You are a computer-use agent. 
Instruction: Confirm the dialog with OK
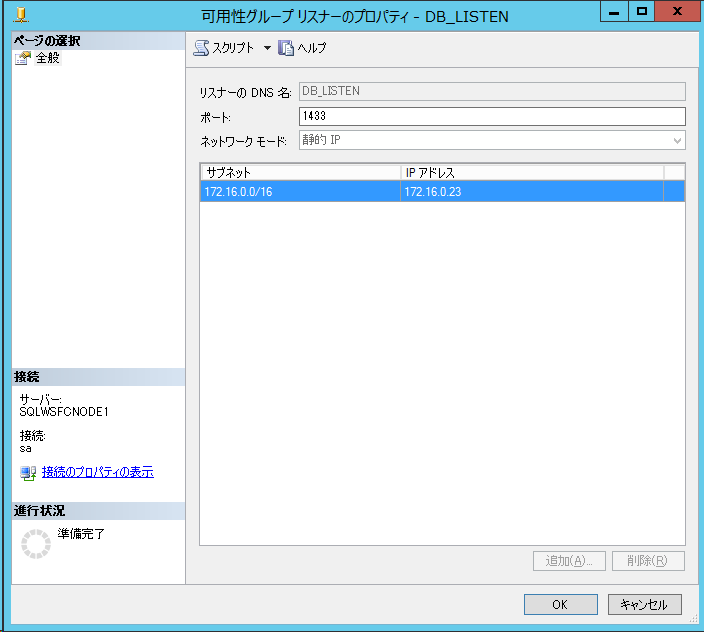(560, 604)
